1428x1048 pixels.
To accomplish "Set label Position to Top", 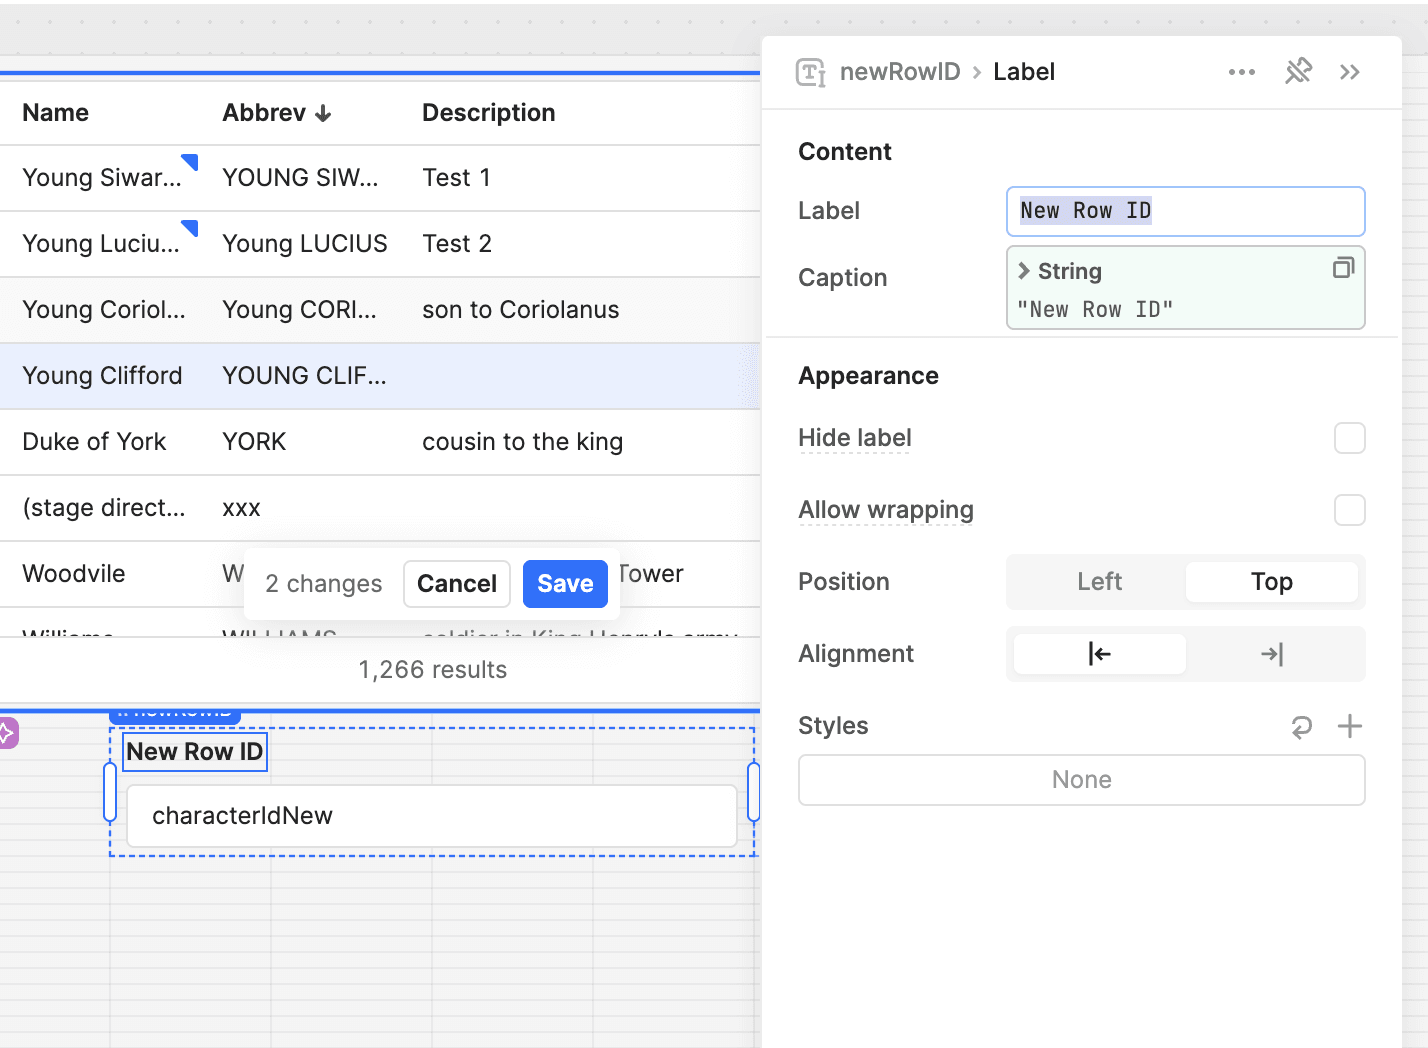I will tap(1271, 582).
